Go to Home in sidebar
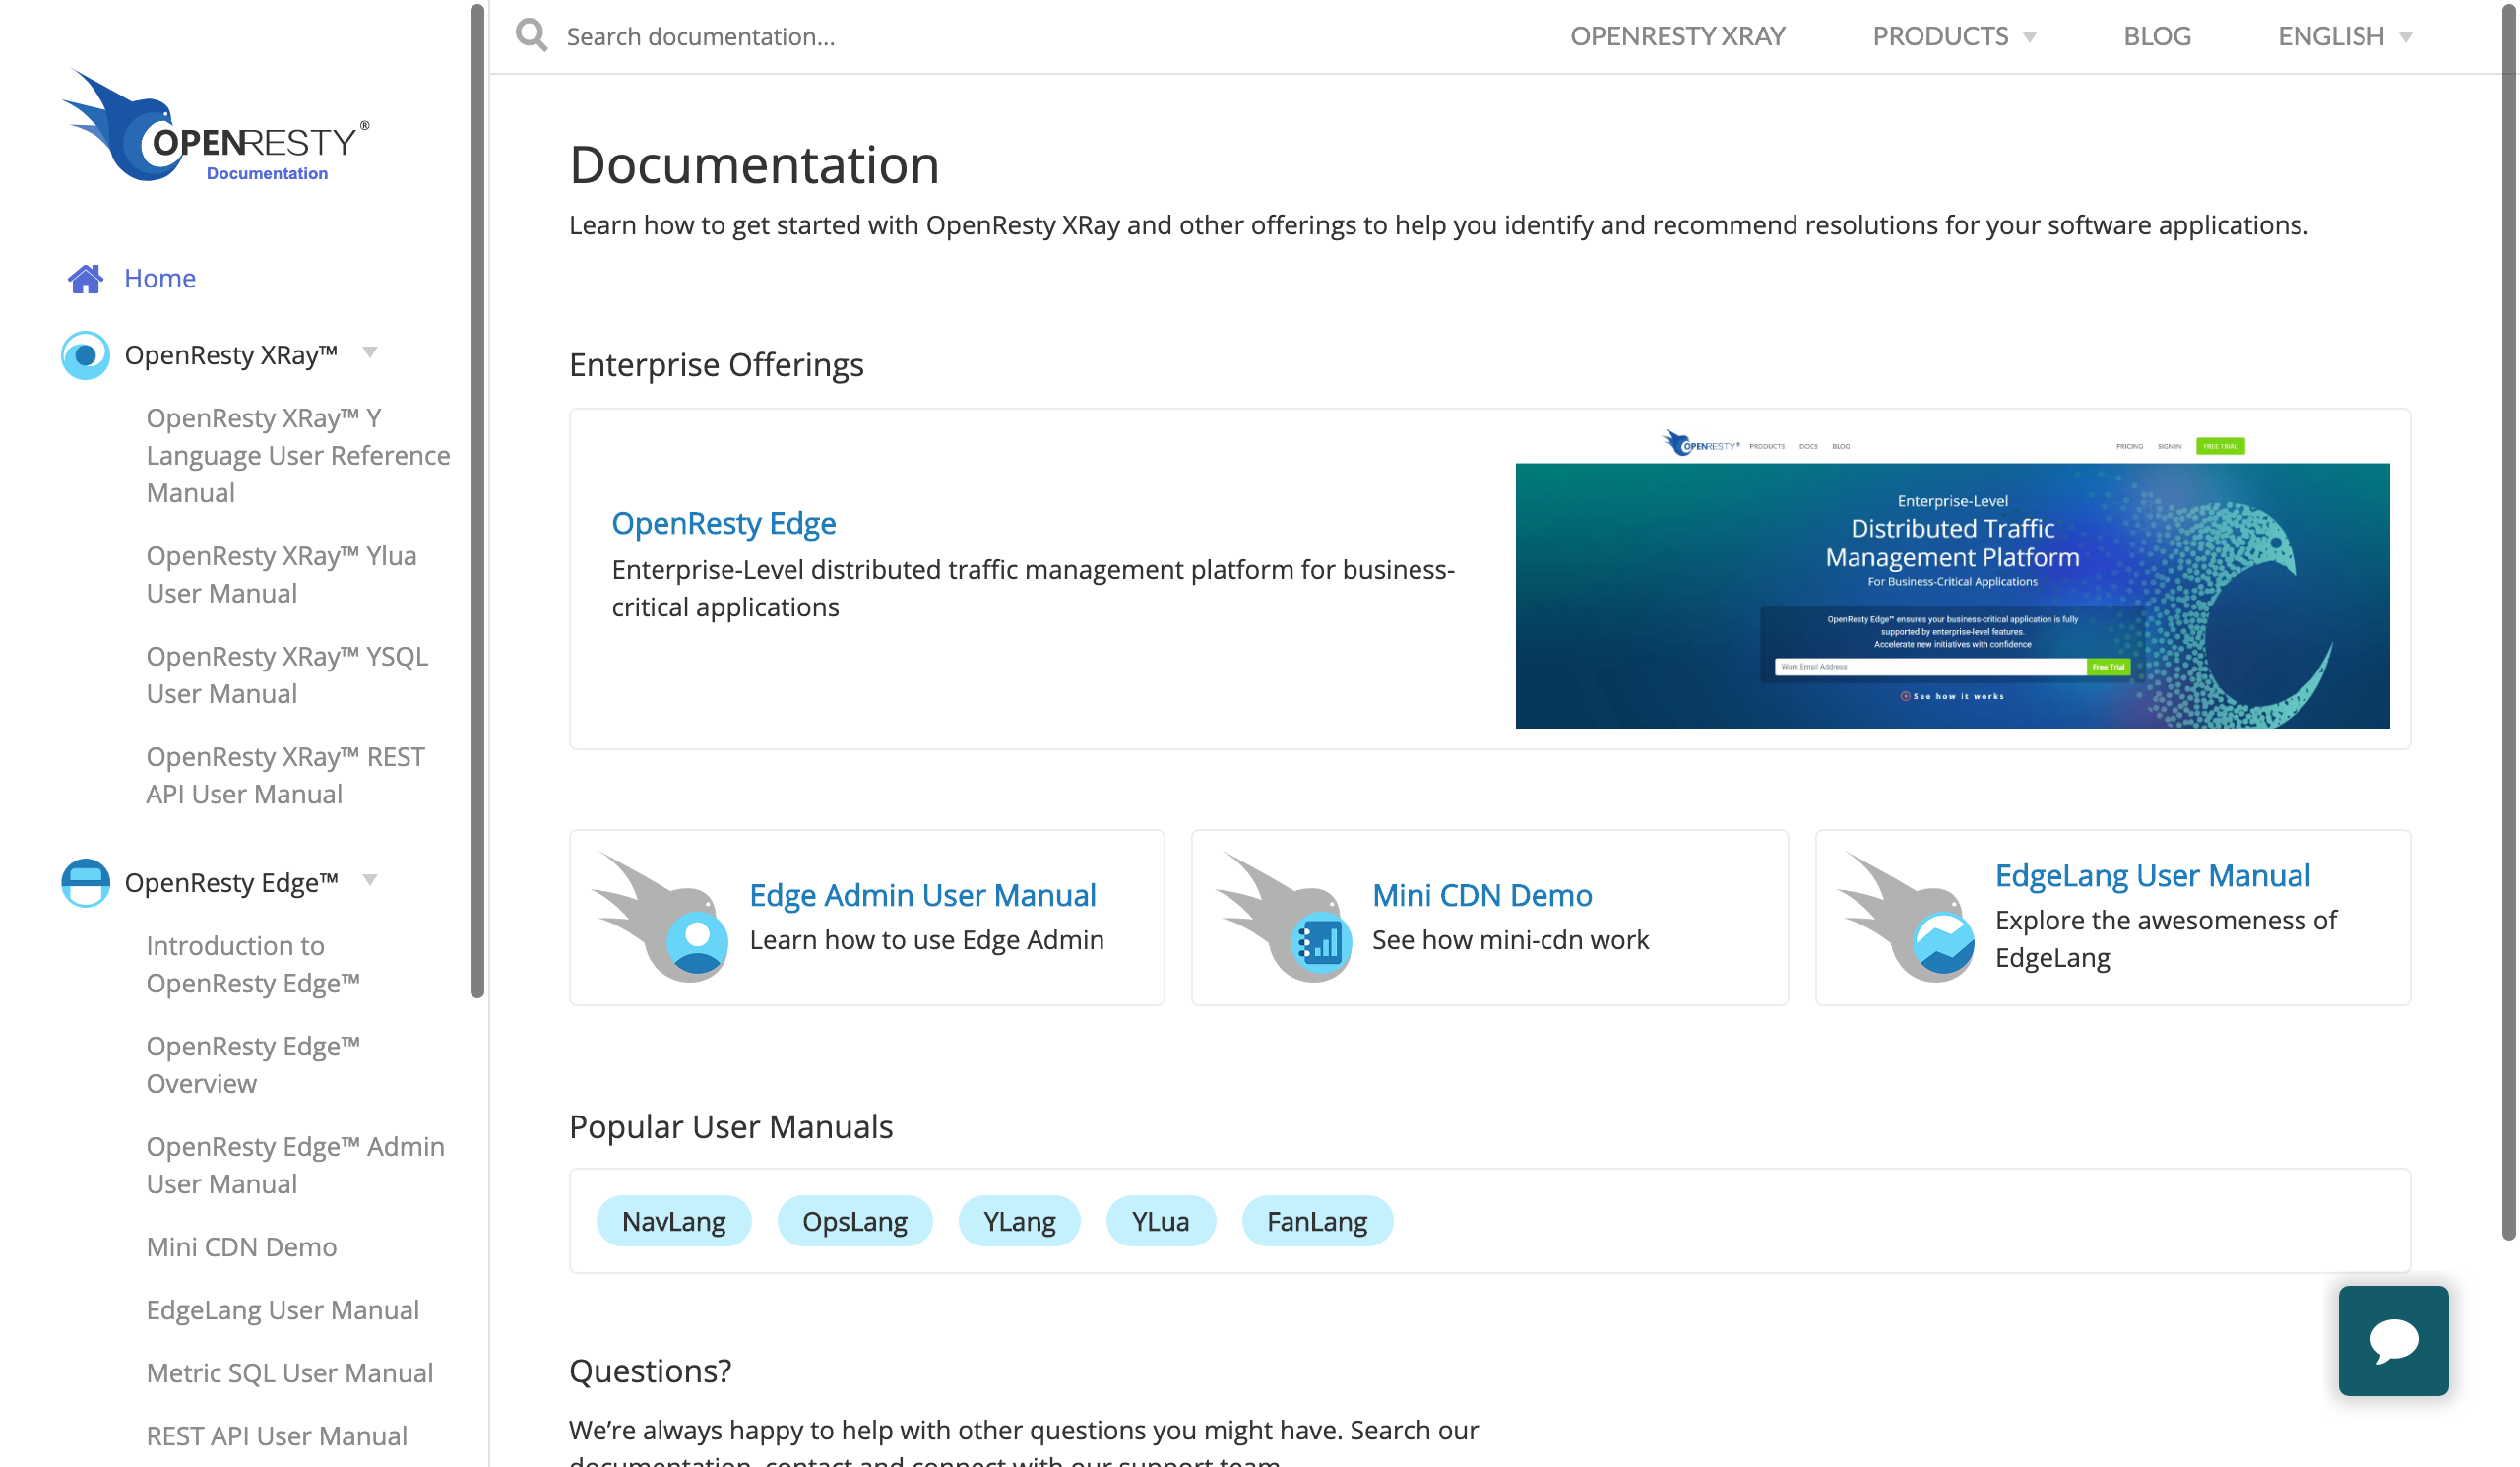2520x1467 pixels. (160, 278)
